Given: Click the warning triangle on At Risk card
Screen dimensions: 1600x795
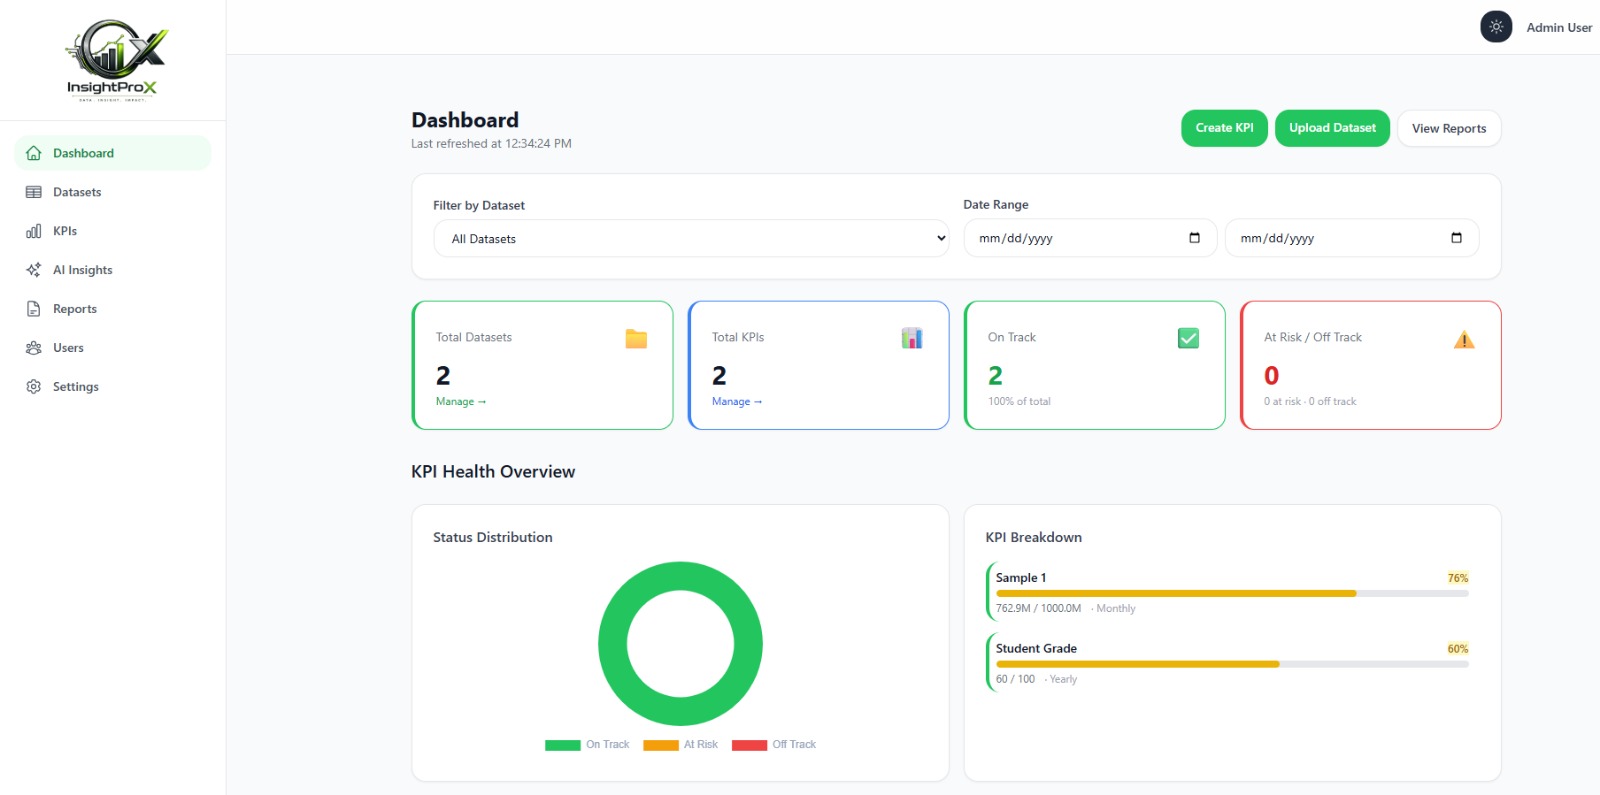Looking at the screenshot, I should 1464,339.
